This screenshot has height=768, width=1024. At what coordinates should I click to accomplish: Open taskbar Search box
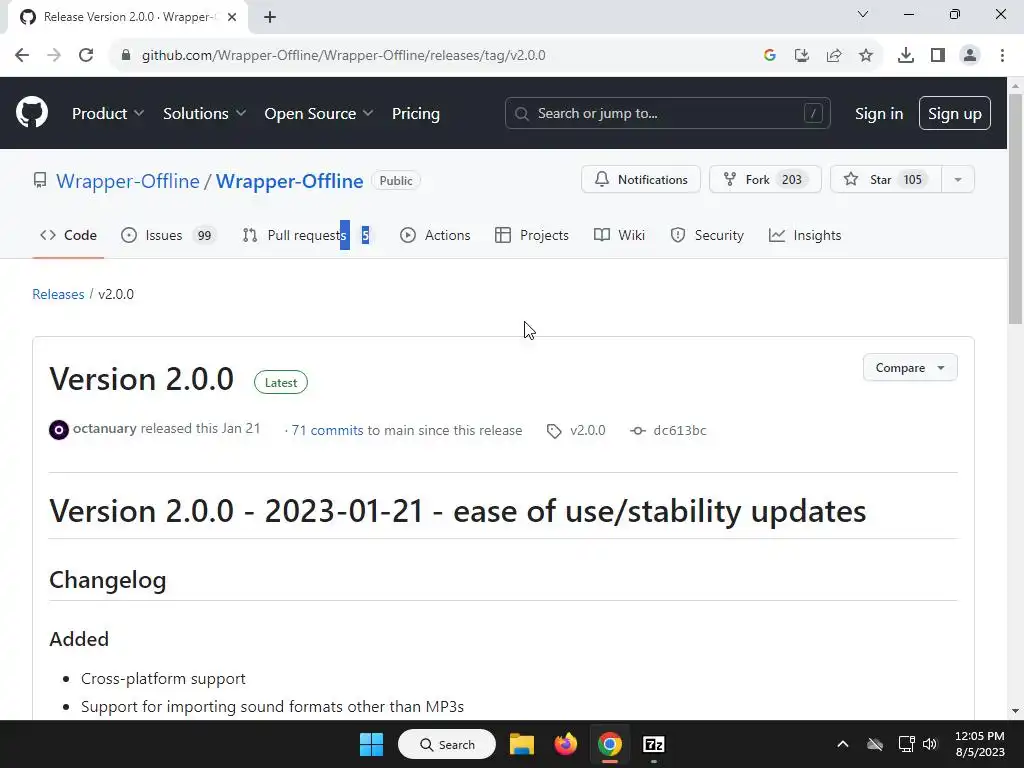(447, 744)
